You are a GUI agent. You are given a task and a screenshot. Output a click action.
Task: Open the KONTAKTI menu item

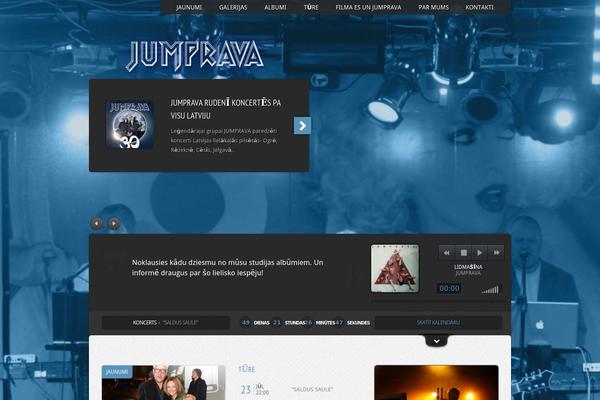point(479,7)
